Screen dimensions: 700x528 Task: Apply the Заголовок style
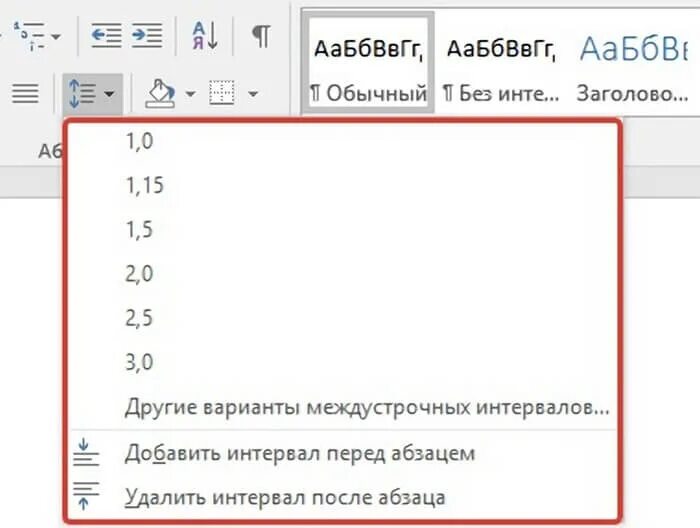[x=633, y=62]
